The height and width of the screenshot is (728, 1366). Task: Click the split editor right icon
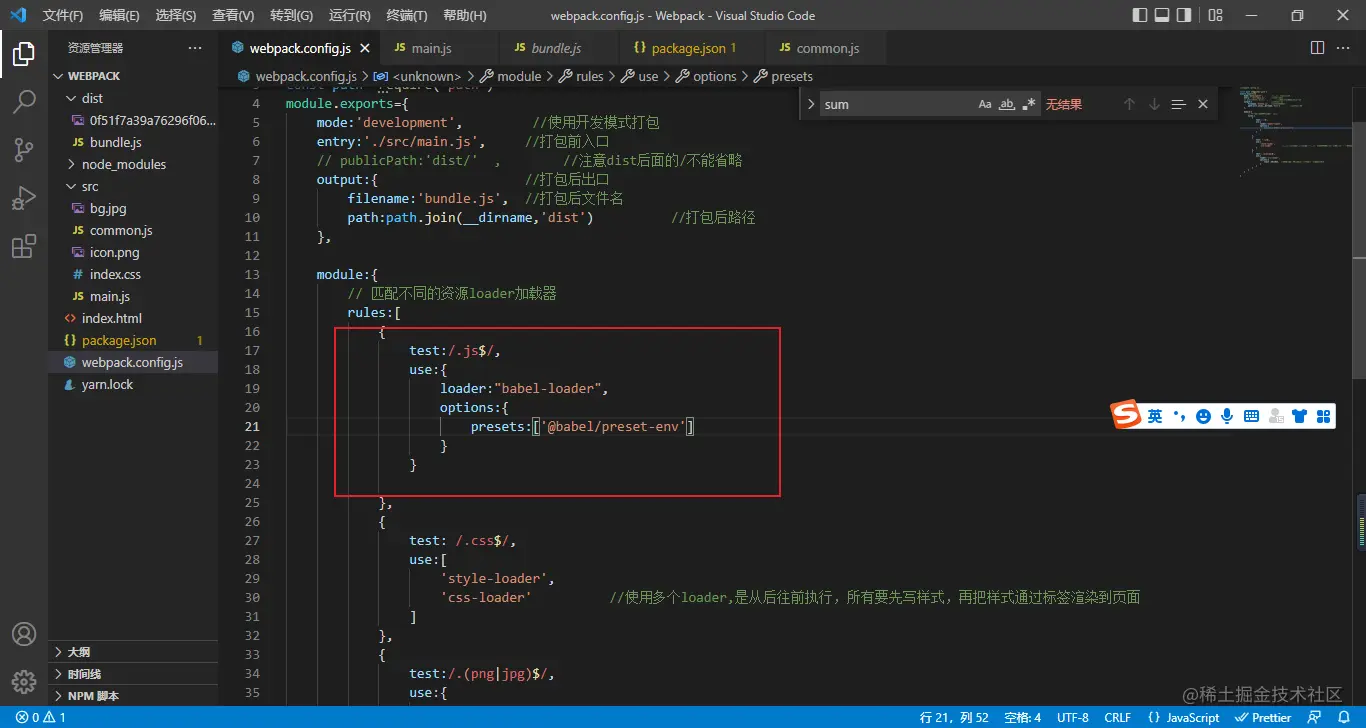[1317, 48]
